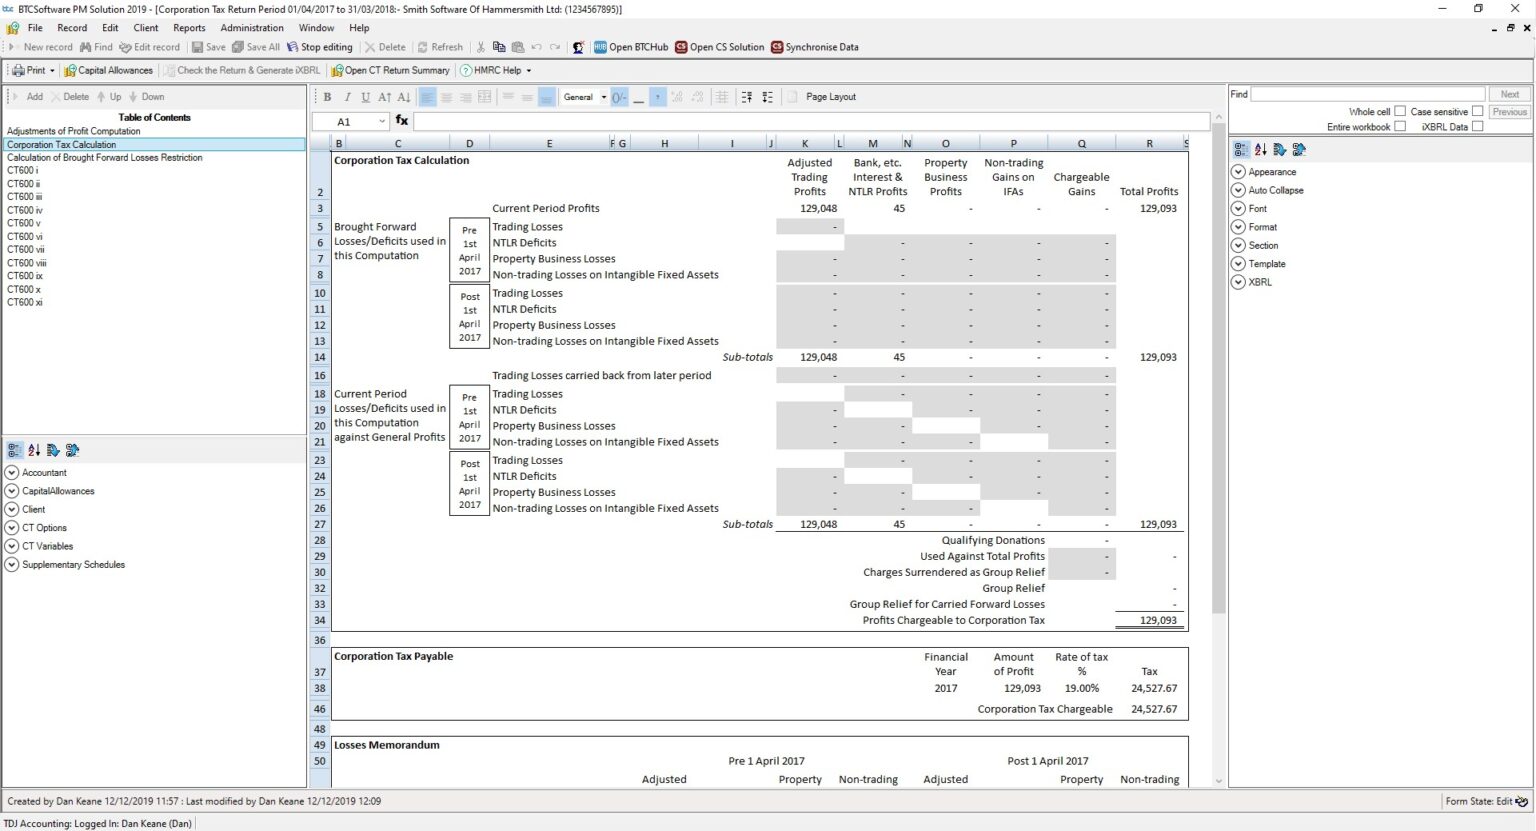Viewport: 1536px width, 831px height.
Task: Toggle bold formatting in the spreadsheet toolbar
Action: [327, 97]
